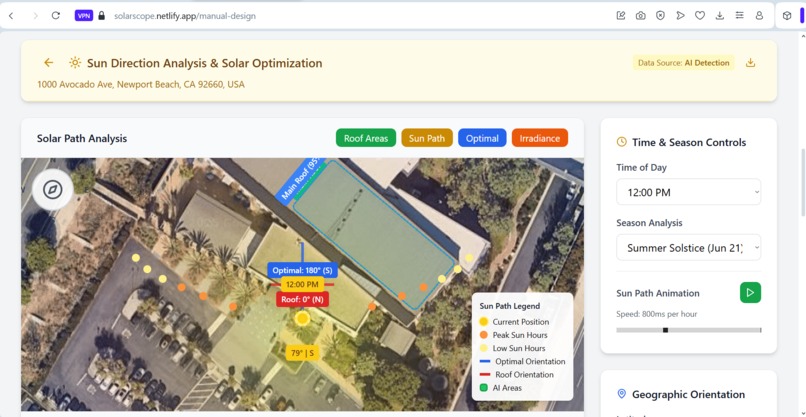Click the clock icon in Time controls
Image resolution: width=806 pixels, height=417 pixels.
[x=621, y=142]
